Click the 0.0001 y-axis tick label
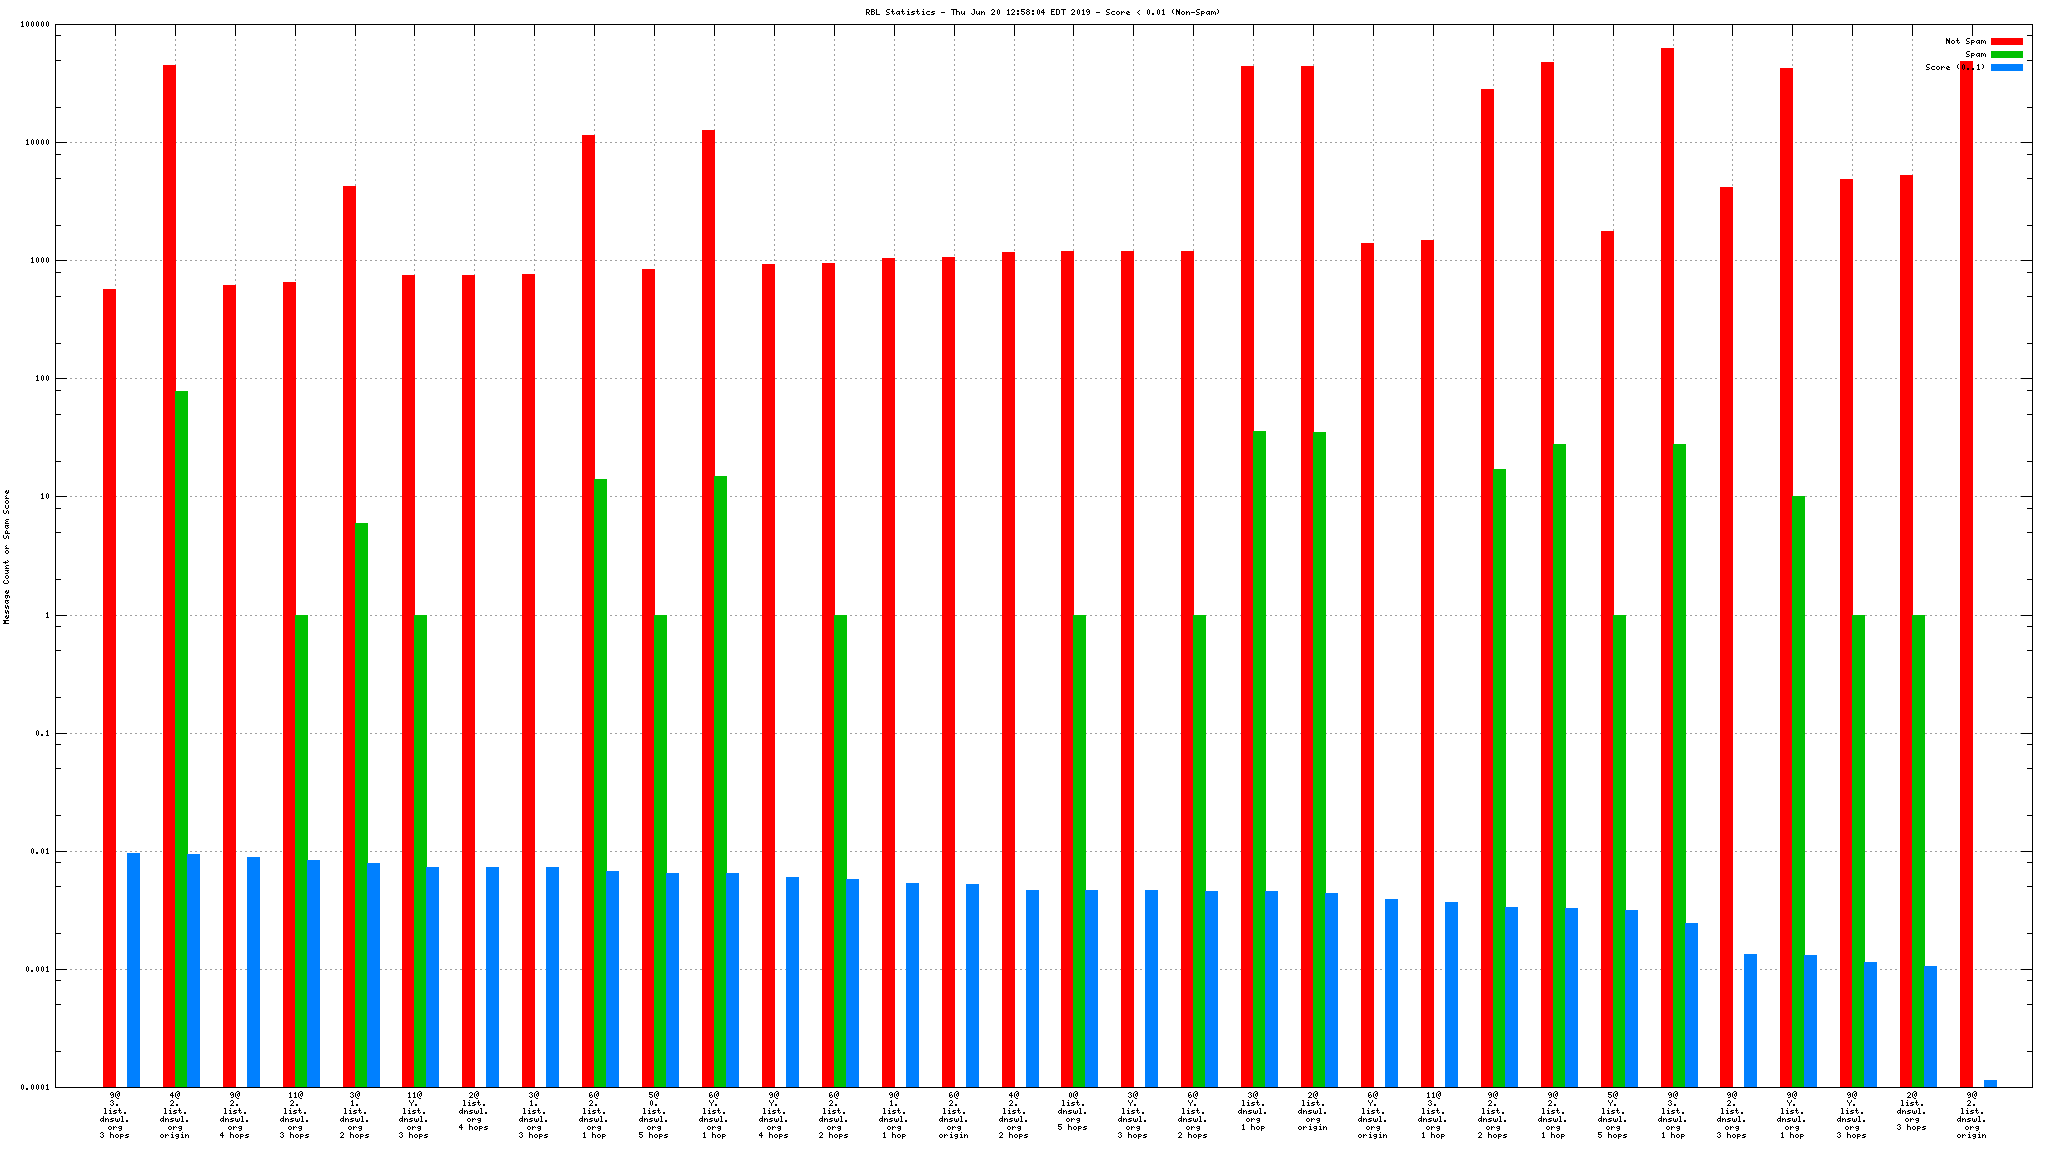This screenshot has width=2048, height=1152. 34,1087
